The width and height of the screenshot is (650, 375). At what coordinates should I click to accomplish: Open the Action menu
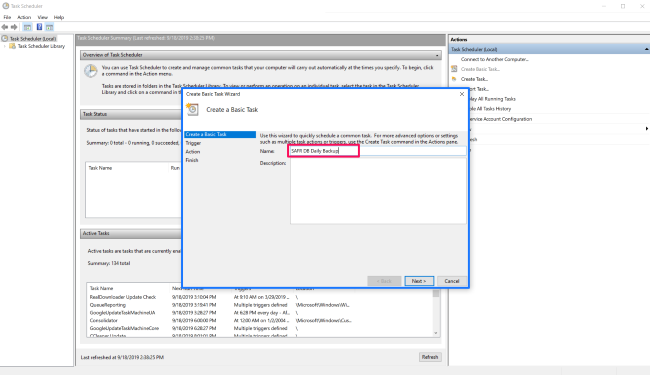pos(24,17)
